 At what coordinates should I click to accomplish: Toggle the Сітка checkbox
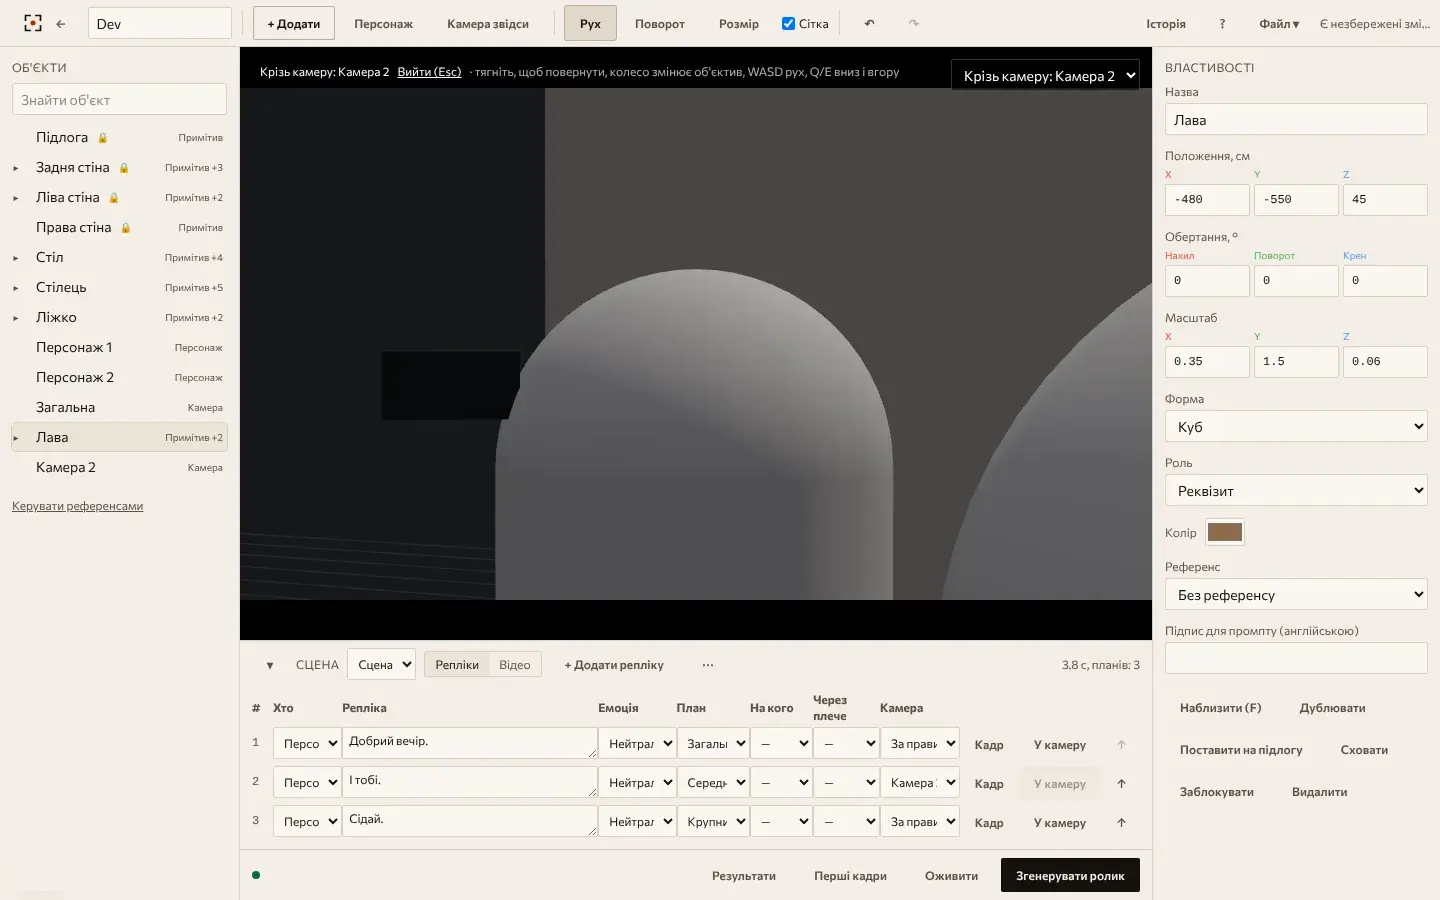pyautogui.click(x=788, y=23)
